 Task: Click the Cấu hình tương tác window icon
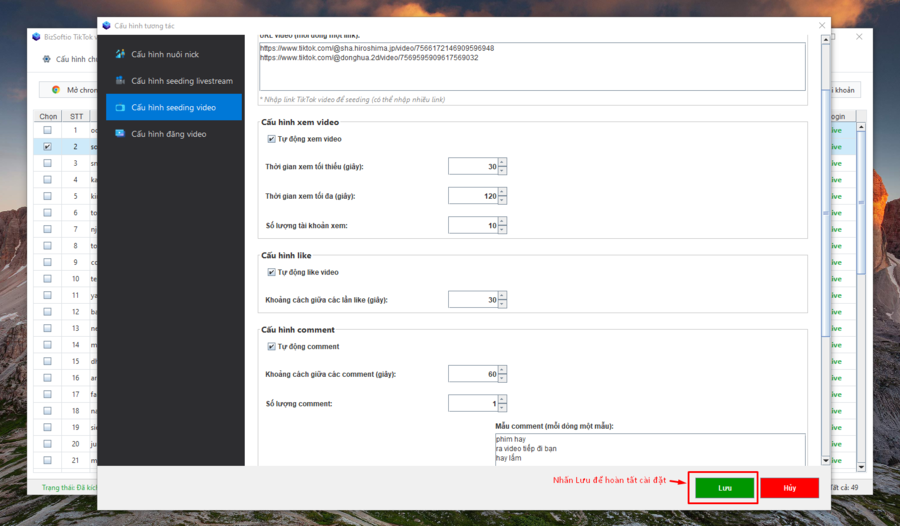point(106,24)
